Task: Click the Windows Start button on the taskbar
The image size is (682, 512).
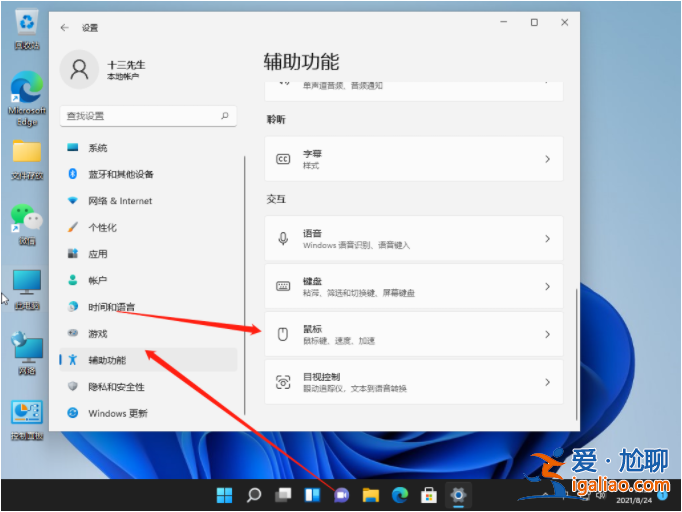Action: (224, 495)
